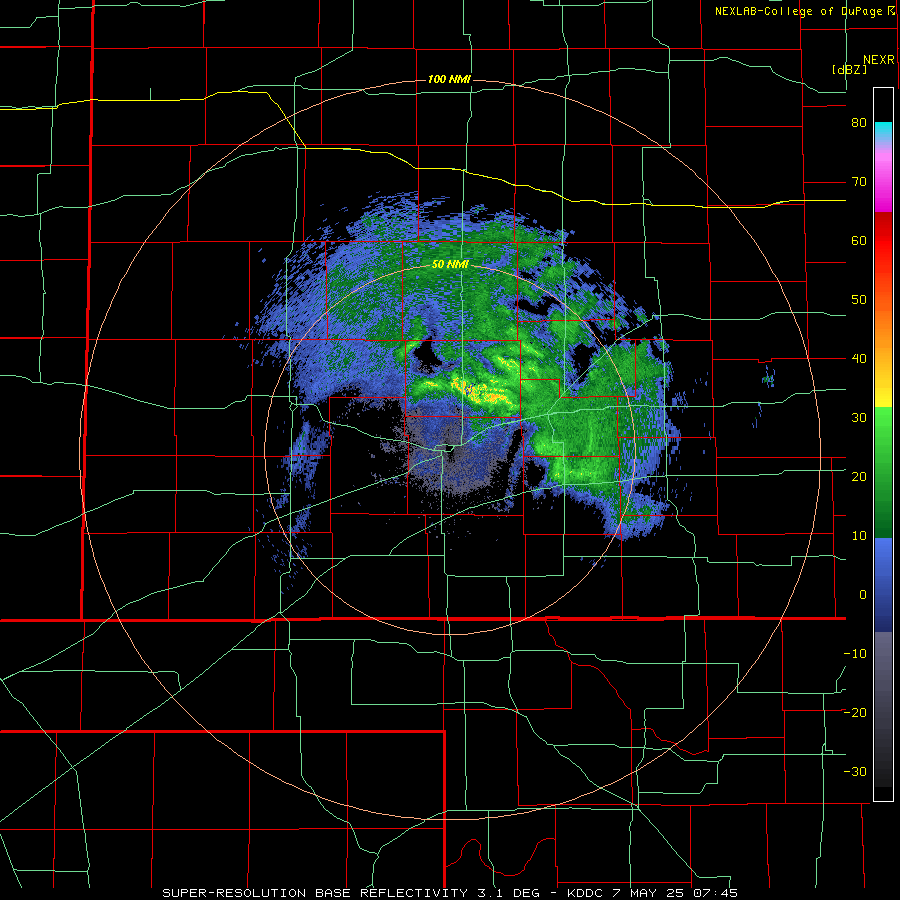This screenshot has width=900, height=900.
Task: Click the NEXR label above the color scale
Action: (x=879, y=60)
